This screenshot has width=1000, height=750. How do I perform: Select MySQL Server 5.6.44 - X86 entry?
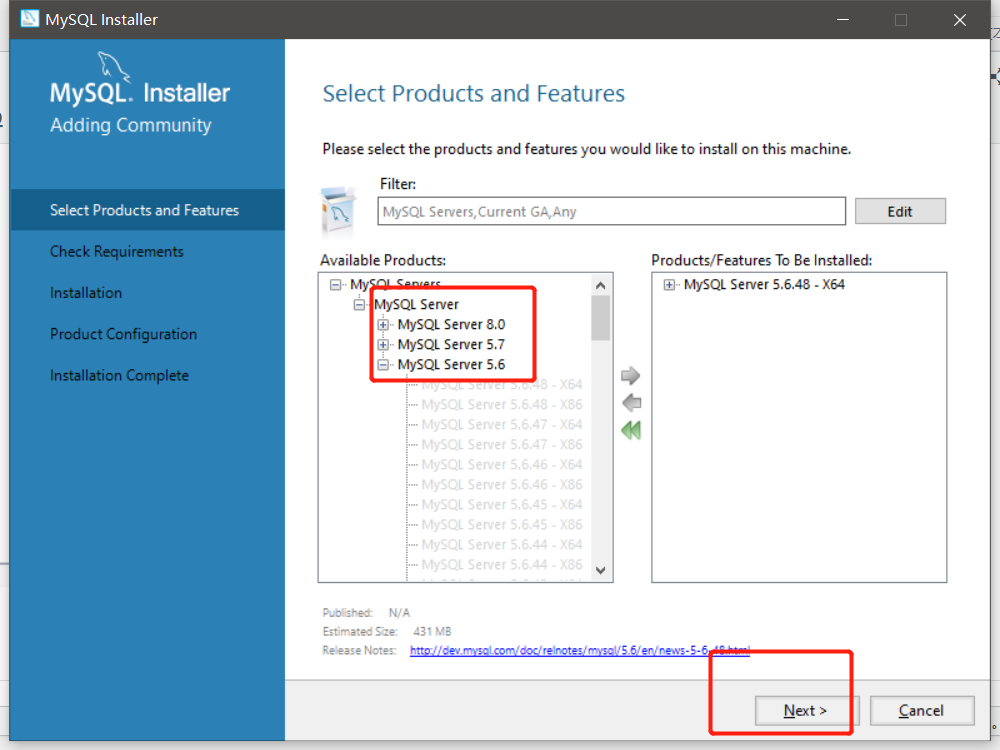(x=501, y=564)
